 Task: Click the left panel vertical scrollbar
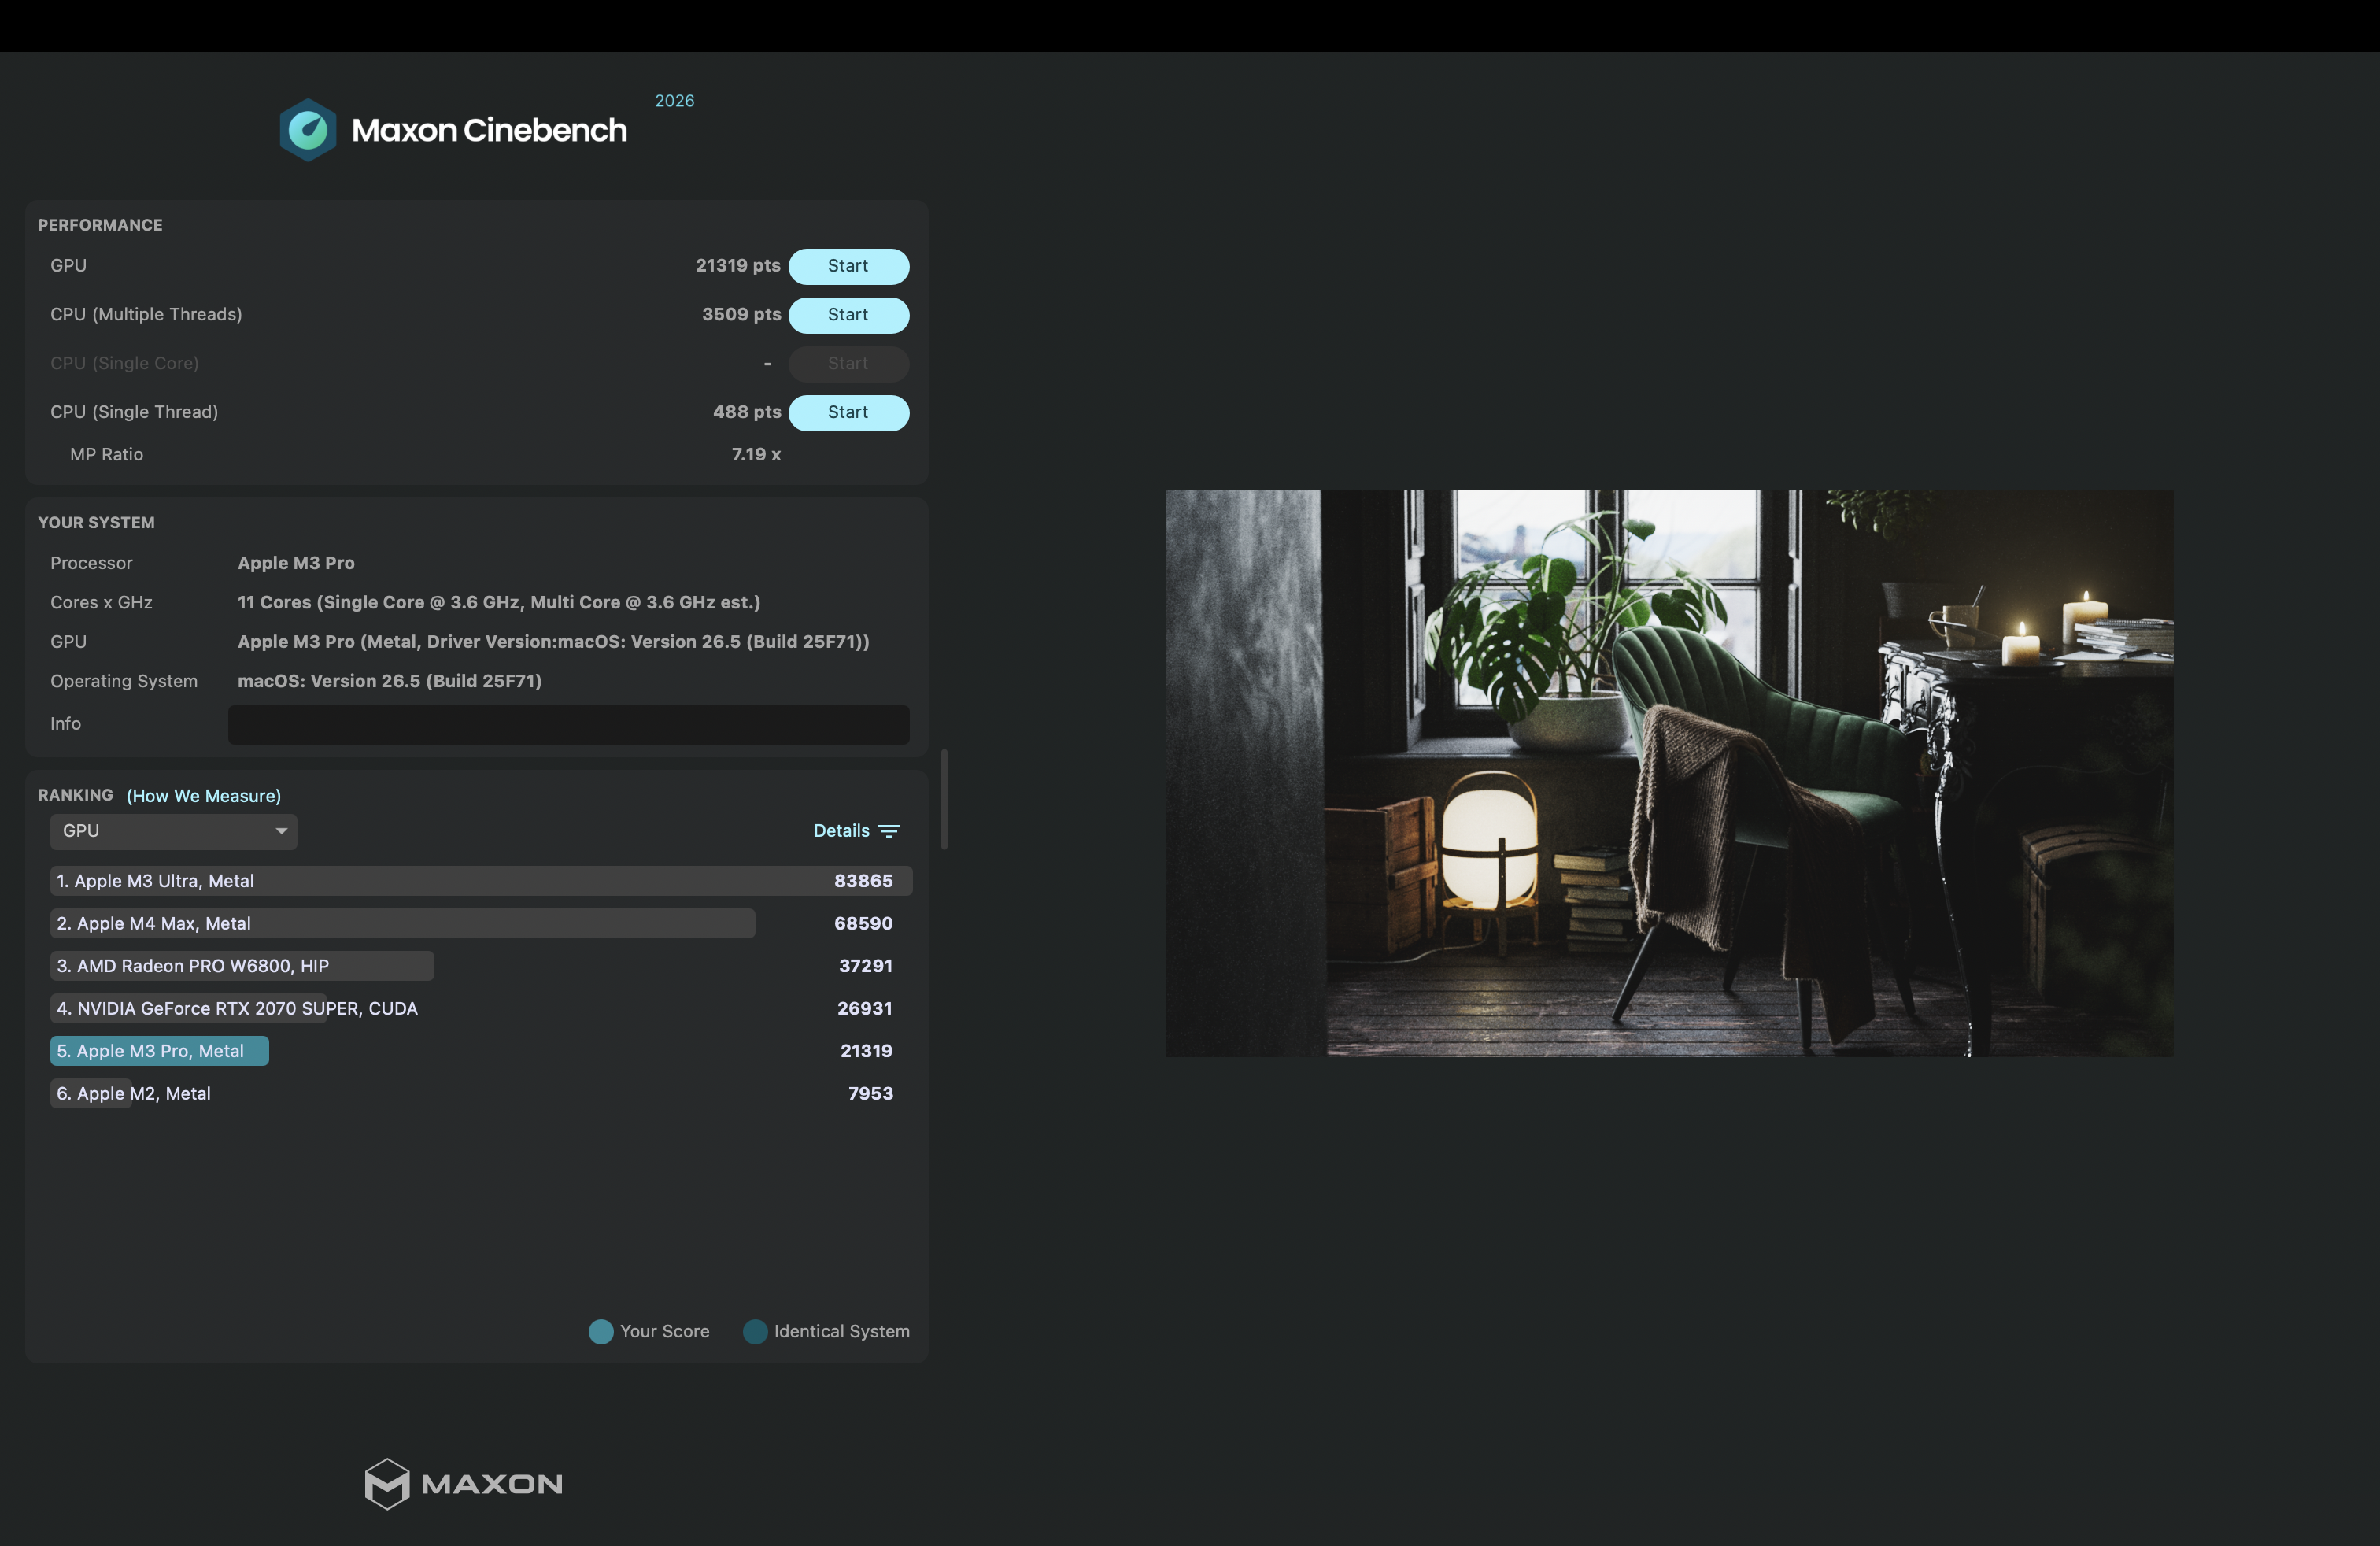(944, 799)
